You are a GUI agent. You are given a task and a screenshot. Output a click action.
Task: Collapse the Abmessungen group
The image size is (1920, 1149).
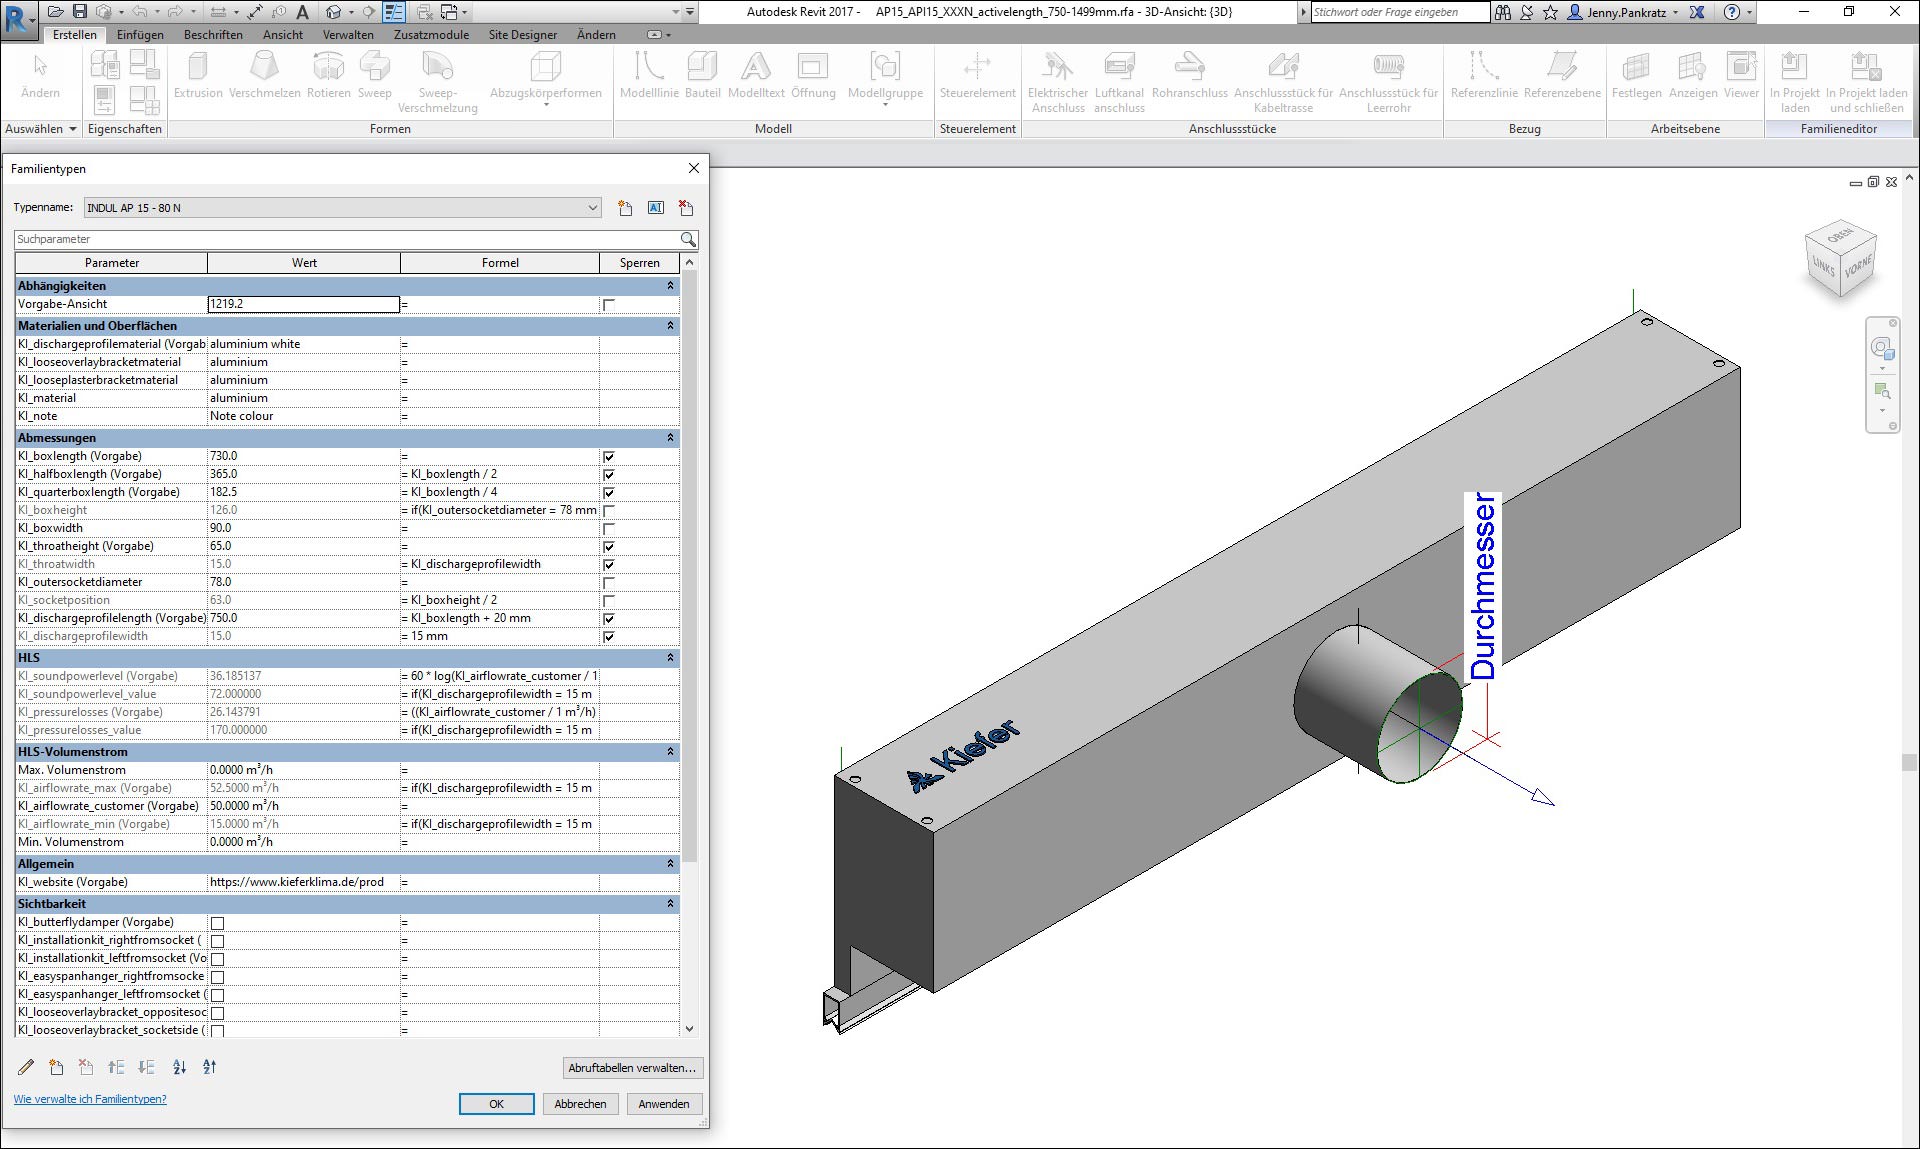point(670,438)
